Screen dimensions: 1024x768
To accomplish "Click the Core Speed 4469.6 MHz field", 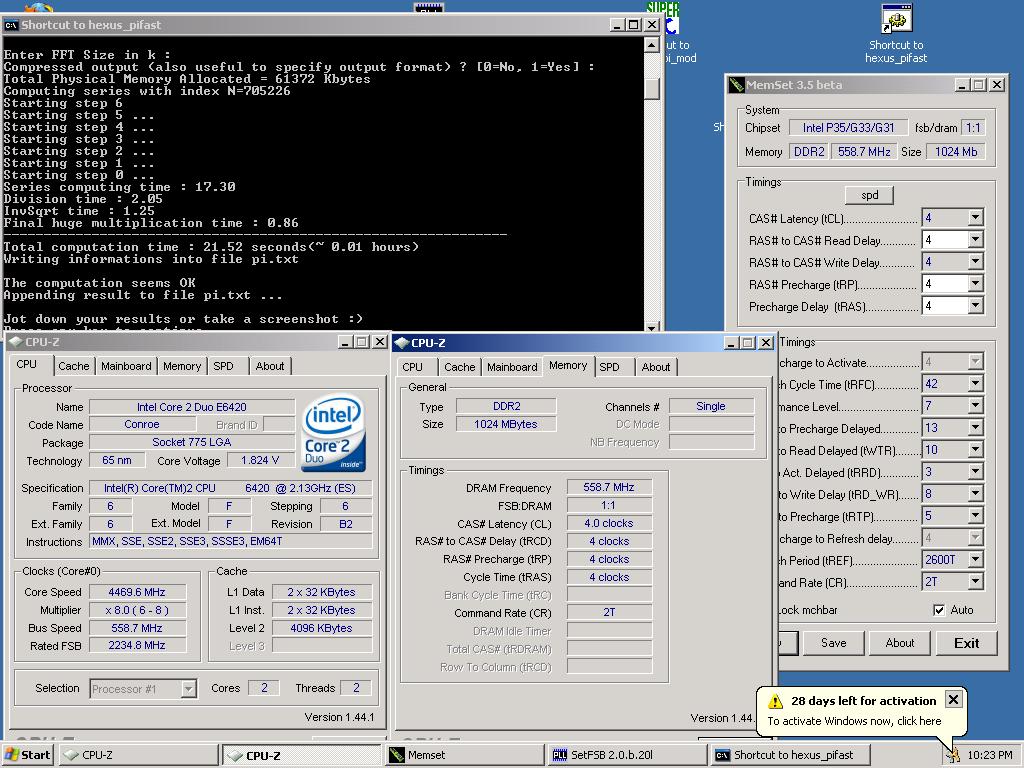I will 137,592.
